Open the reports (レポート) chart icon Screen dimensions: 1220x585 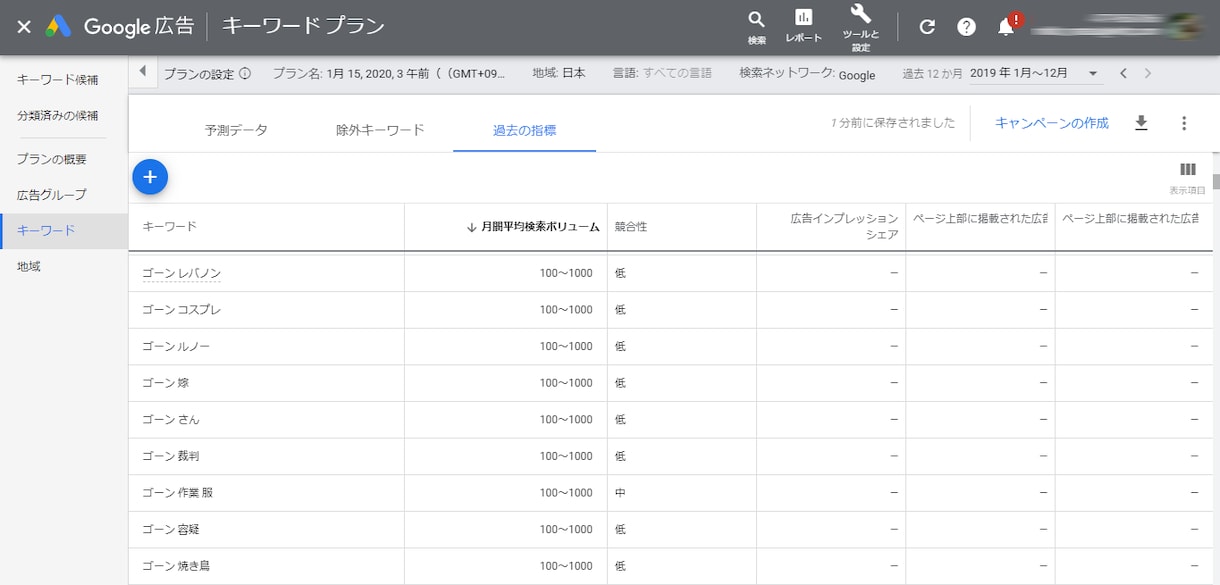coord(803,17)
